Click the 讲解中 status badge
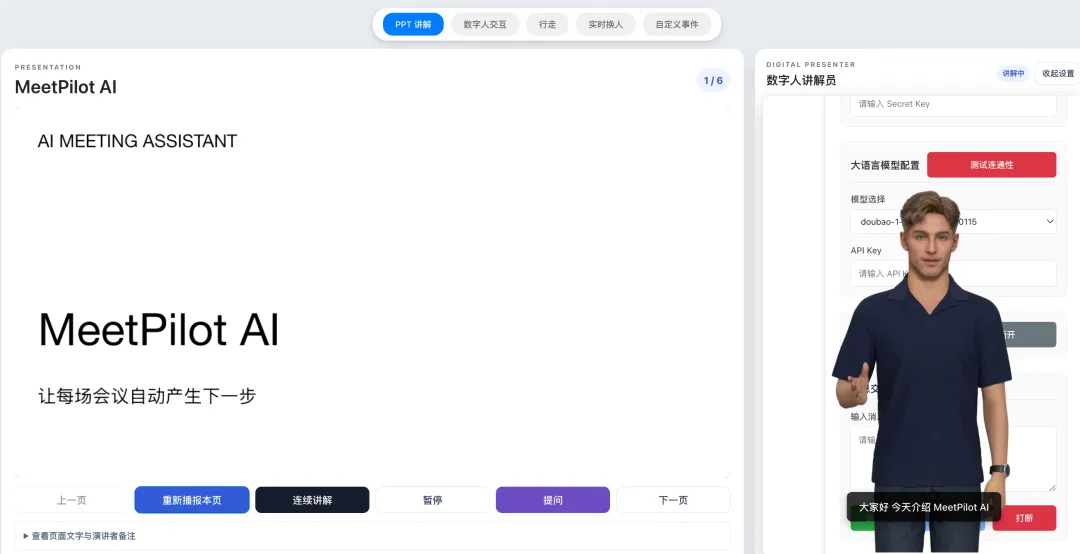 (x=1012, y=73)
